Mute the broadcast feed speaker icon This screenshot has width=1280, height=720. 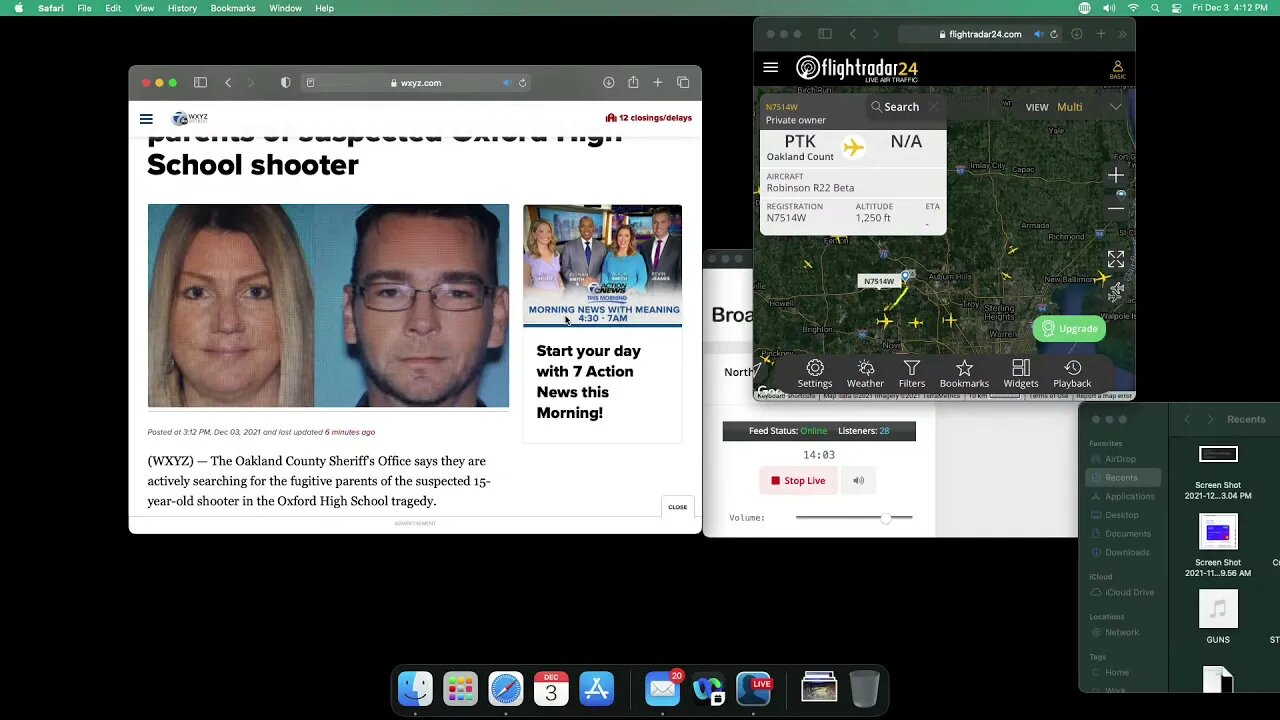(858, 481)
